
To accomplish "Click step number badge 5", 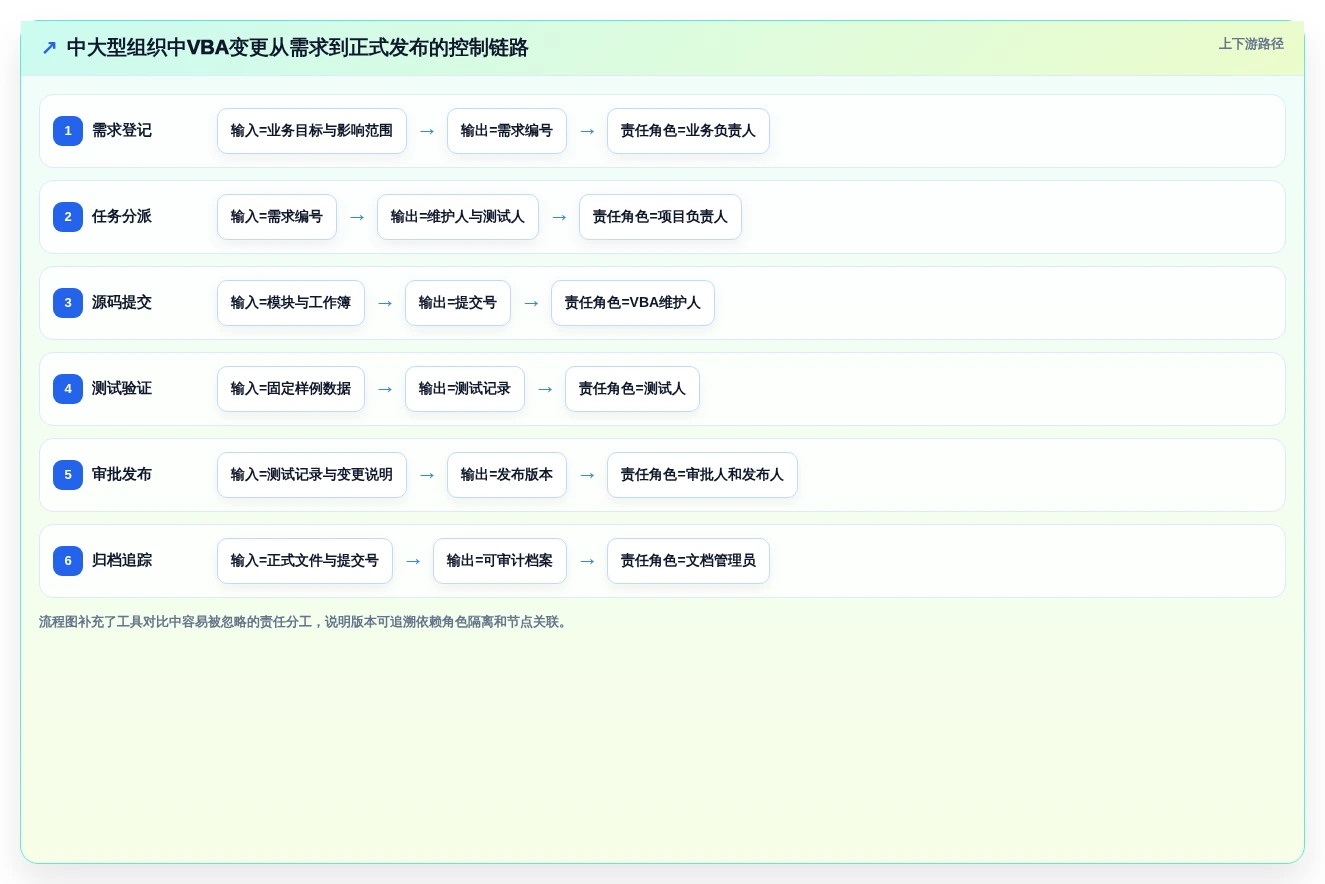I will [68, 475].
